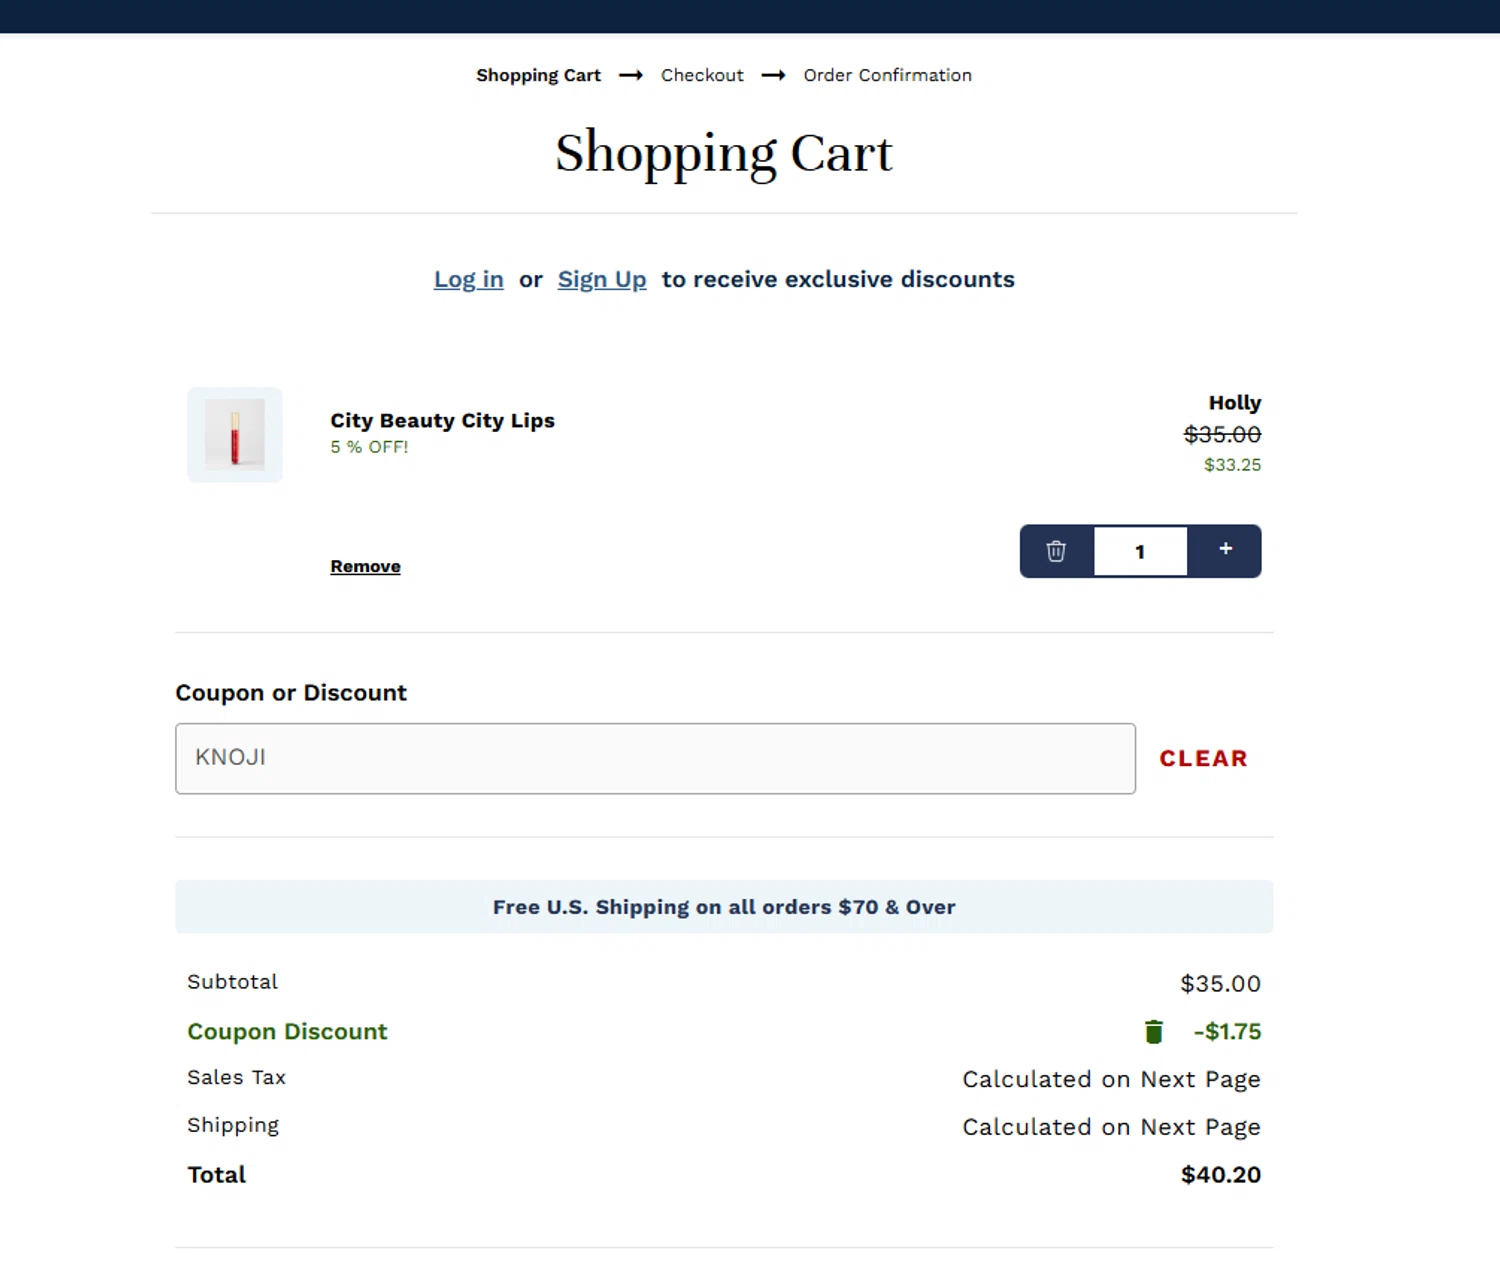Click arrow between Shopping Cart and Checkout
This screenshot has height=1287, width=1500.
(630, 76)
